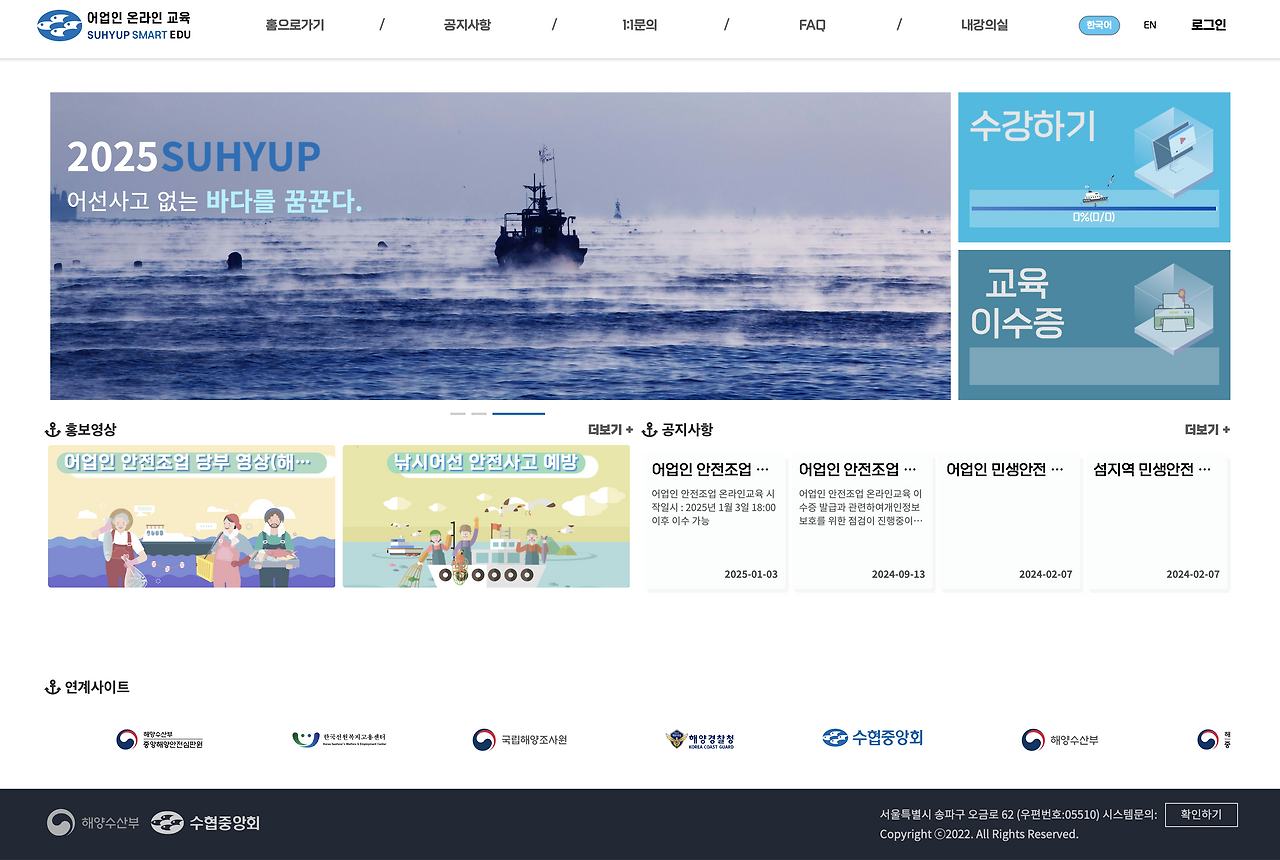Click the 로그인 button

(x=1207, y=24)
